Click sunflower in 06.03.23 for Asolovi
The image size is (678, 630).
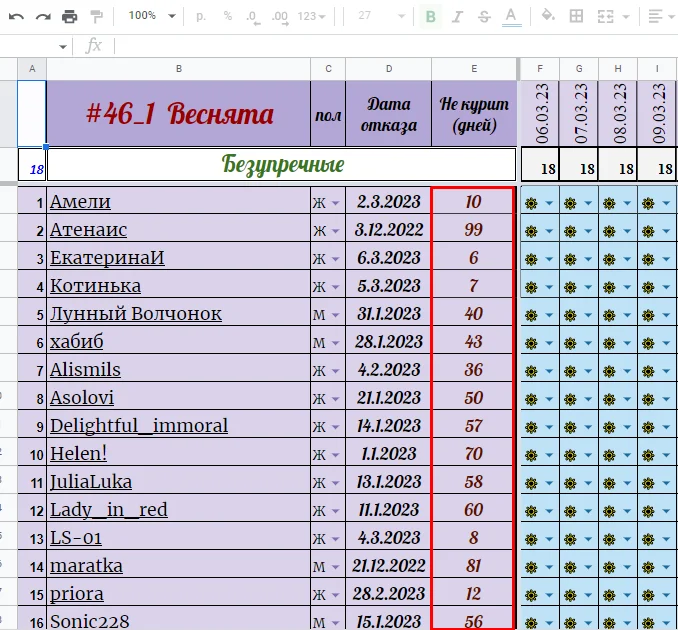pos(531,399)
